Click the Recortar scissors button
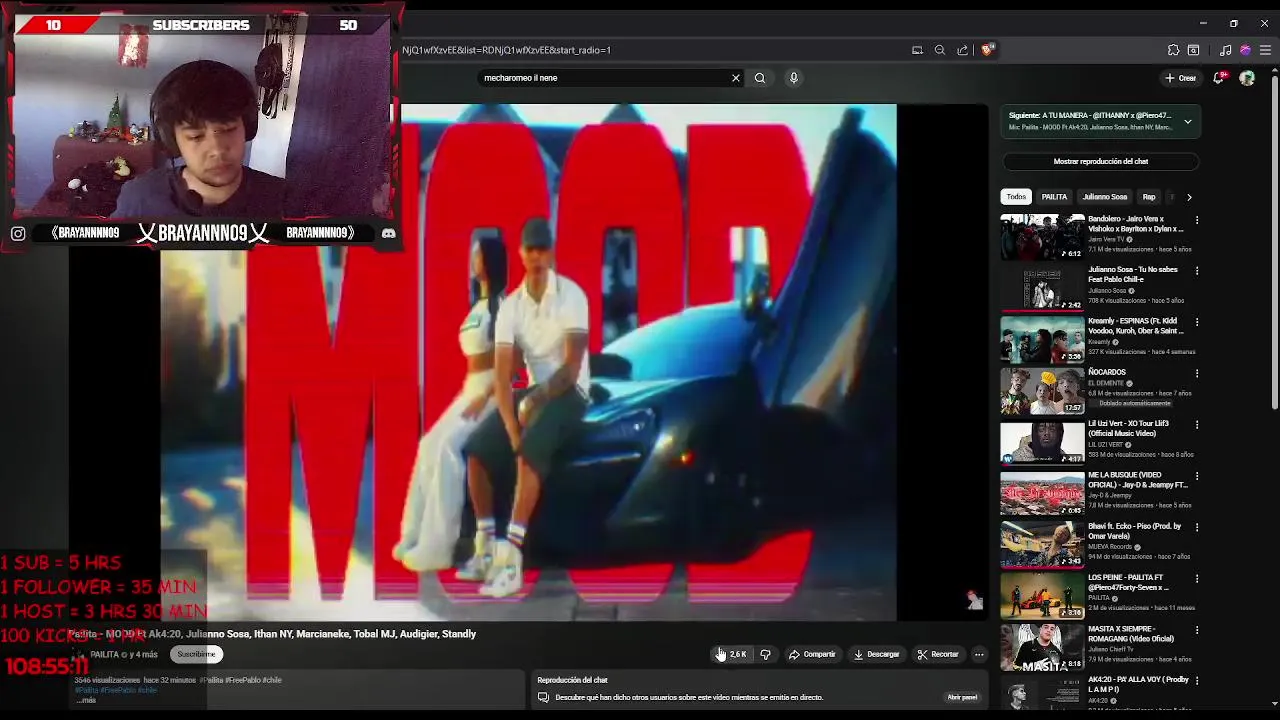Screen dimensions: 1280x720 coord(938,654)
